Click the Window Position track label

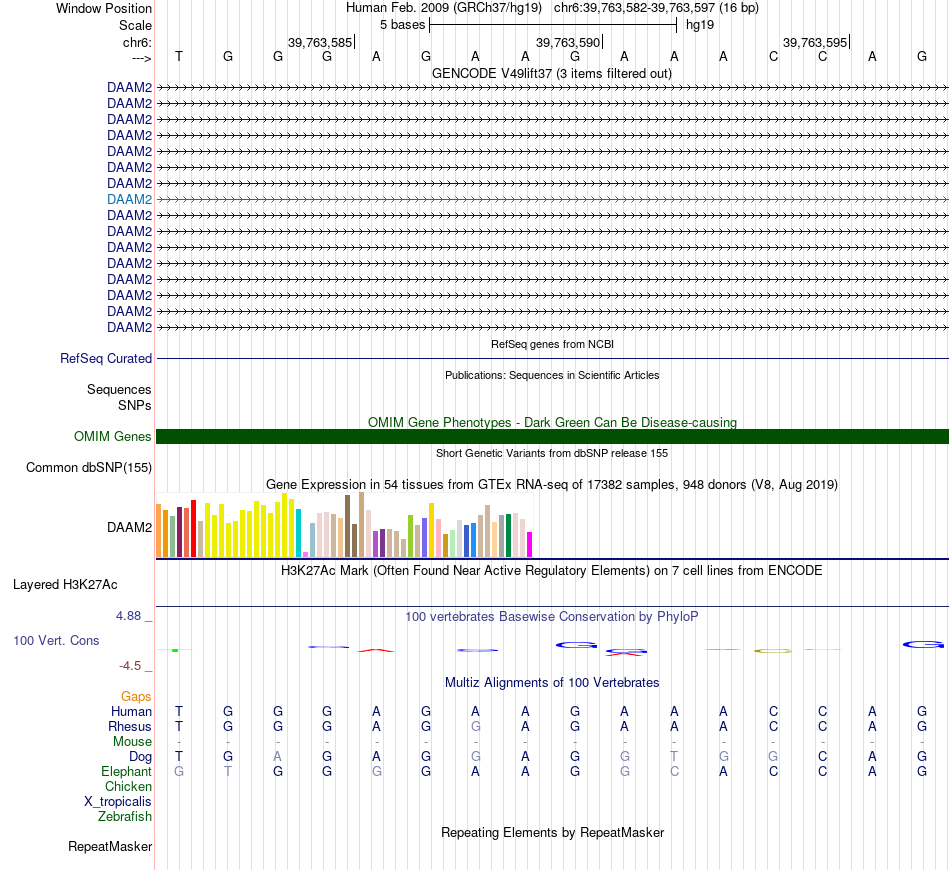(x=104, y=8)
